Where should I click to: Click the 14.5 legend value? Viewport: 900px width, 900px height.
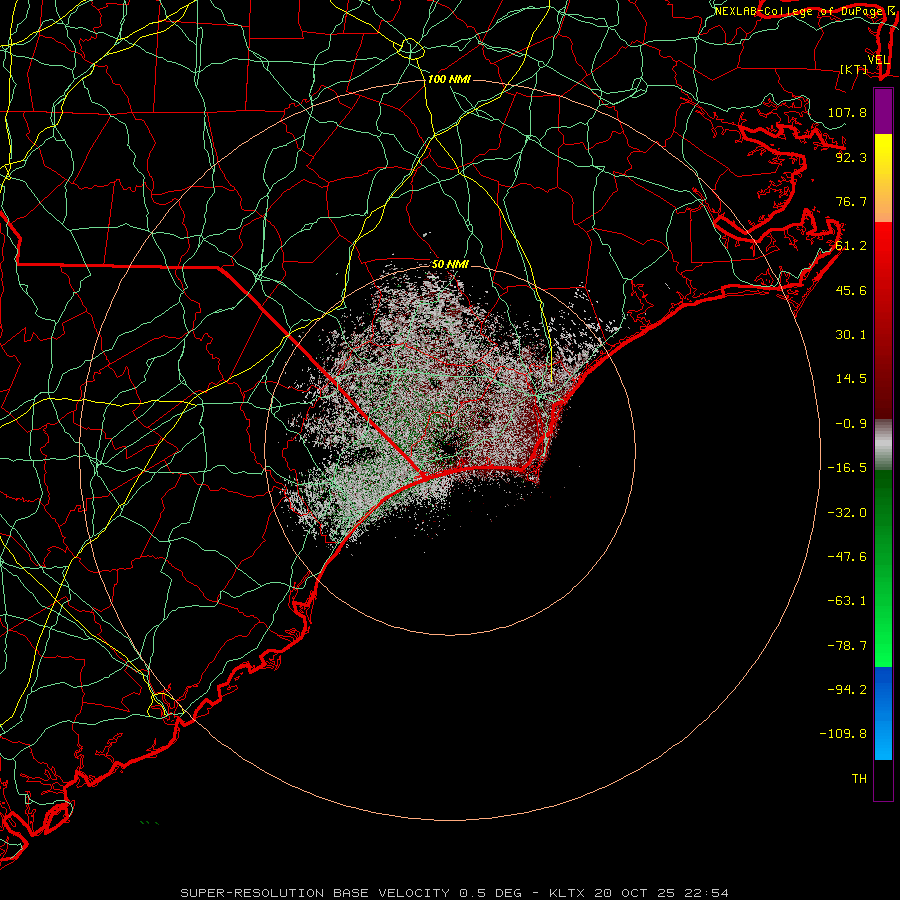851,379
